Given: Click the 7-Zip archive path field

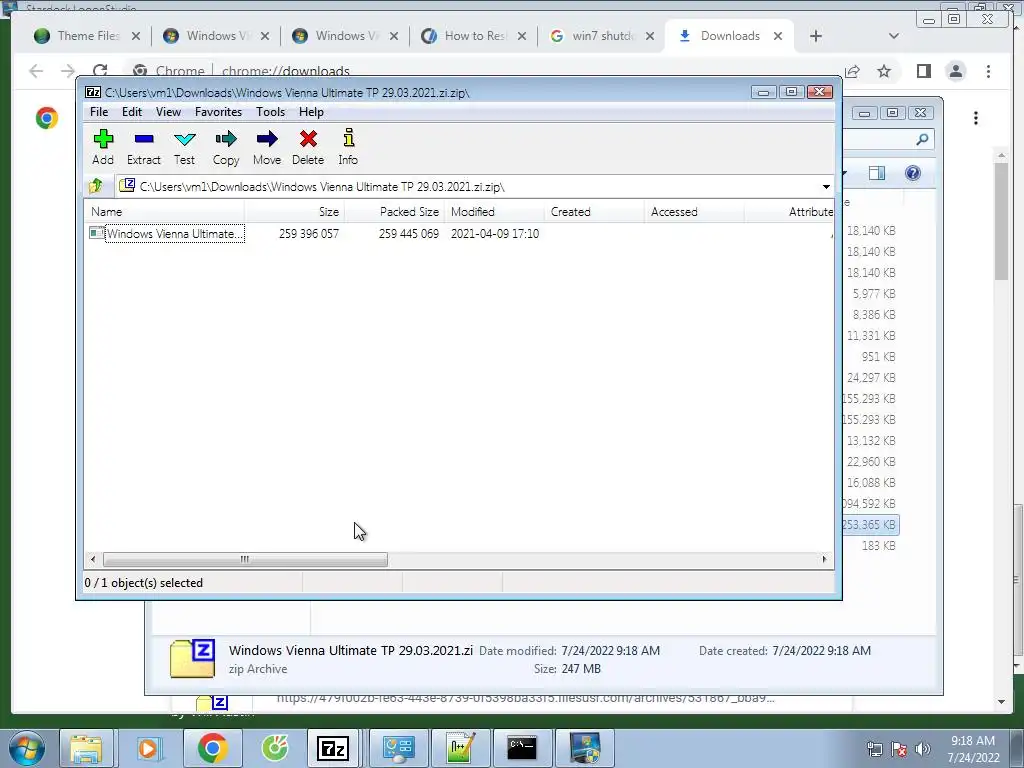Looking at the screenshot, I should [468, 187].
